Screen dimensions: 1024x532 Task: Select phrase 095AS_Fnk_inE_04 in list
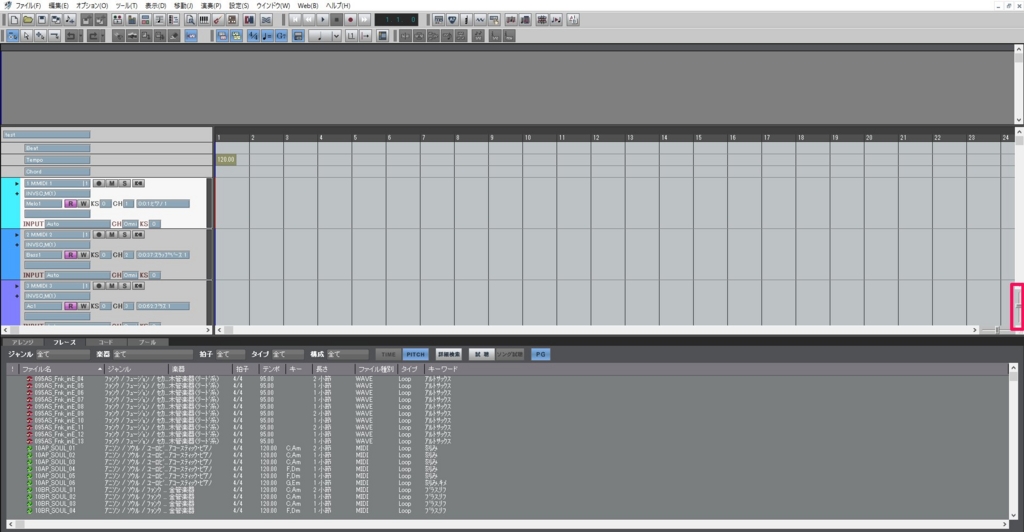[59, 379]
